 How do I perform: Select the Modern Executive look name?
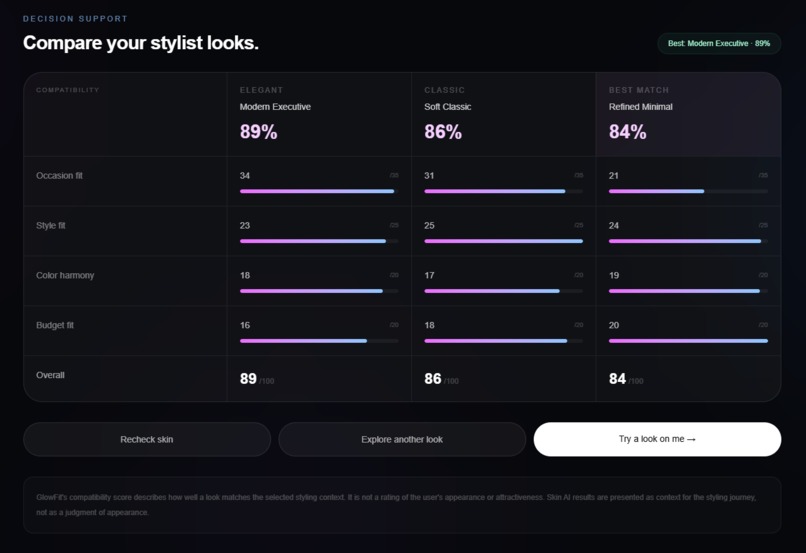(275, 107)
